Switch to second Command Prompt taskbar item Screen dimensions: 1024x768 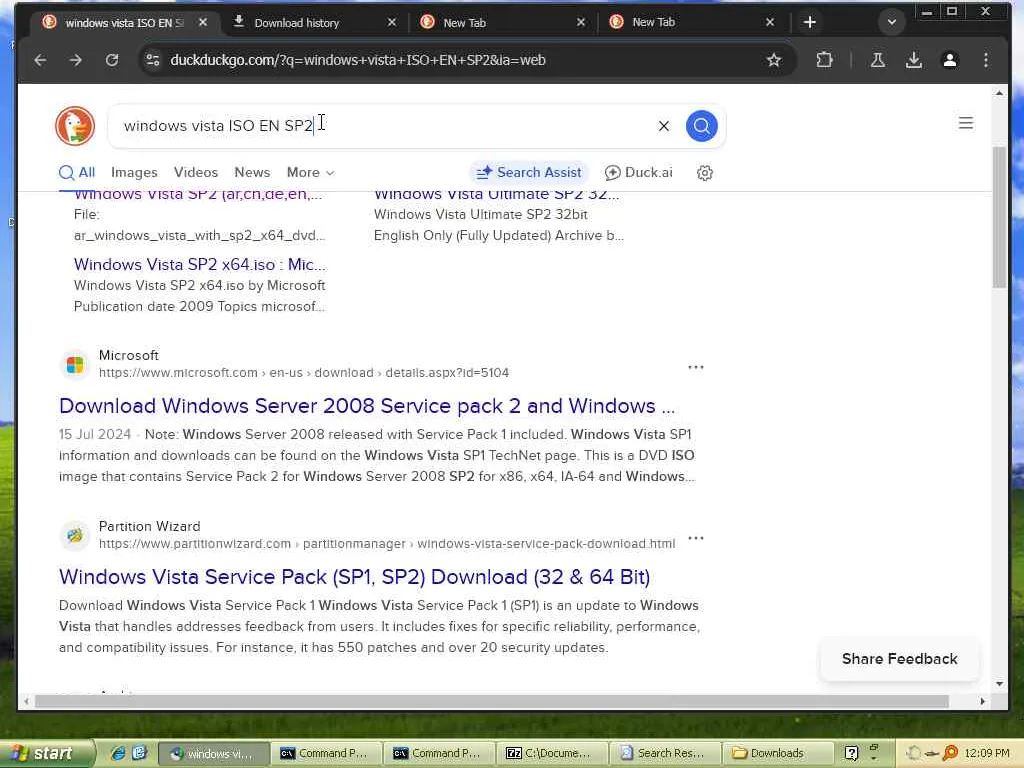point(438,754)
